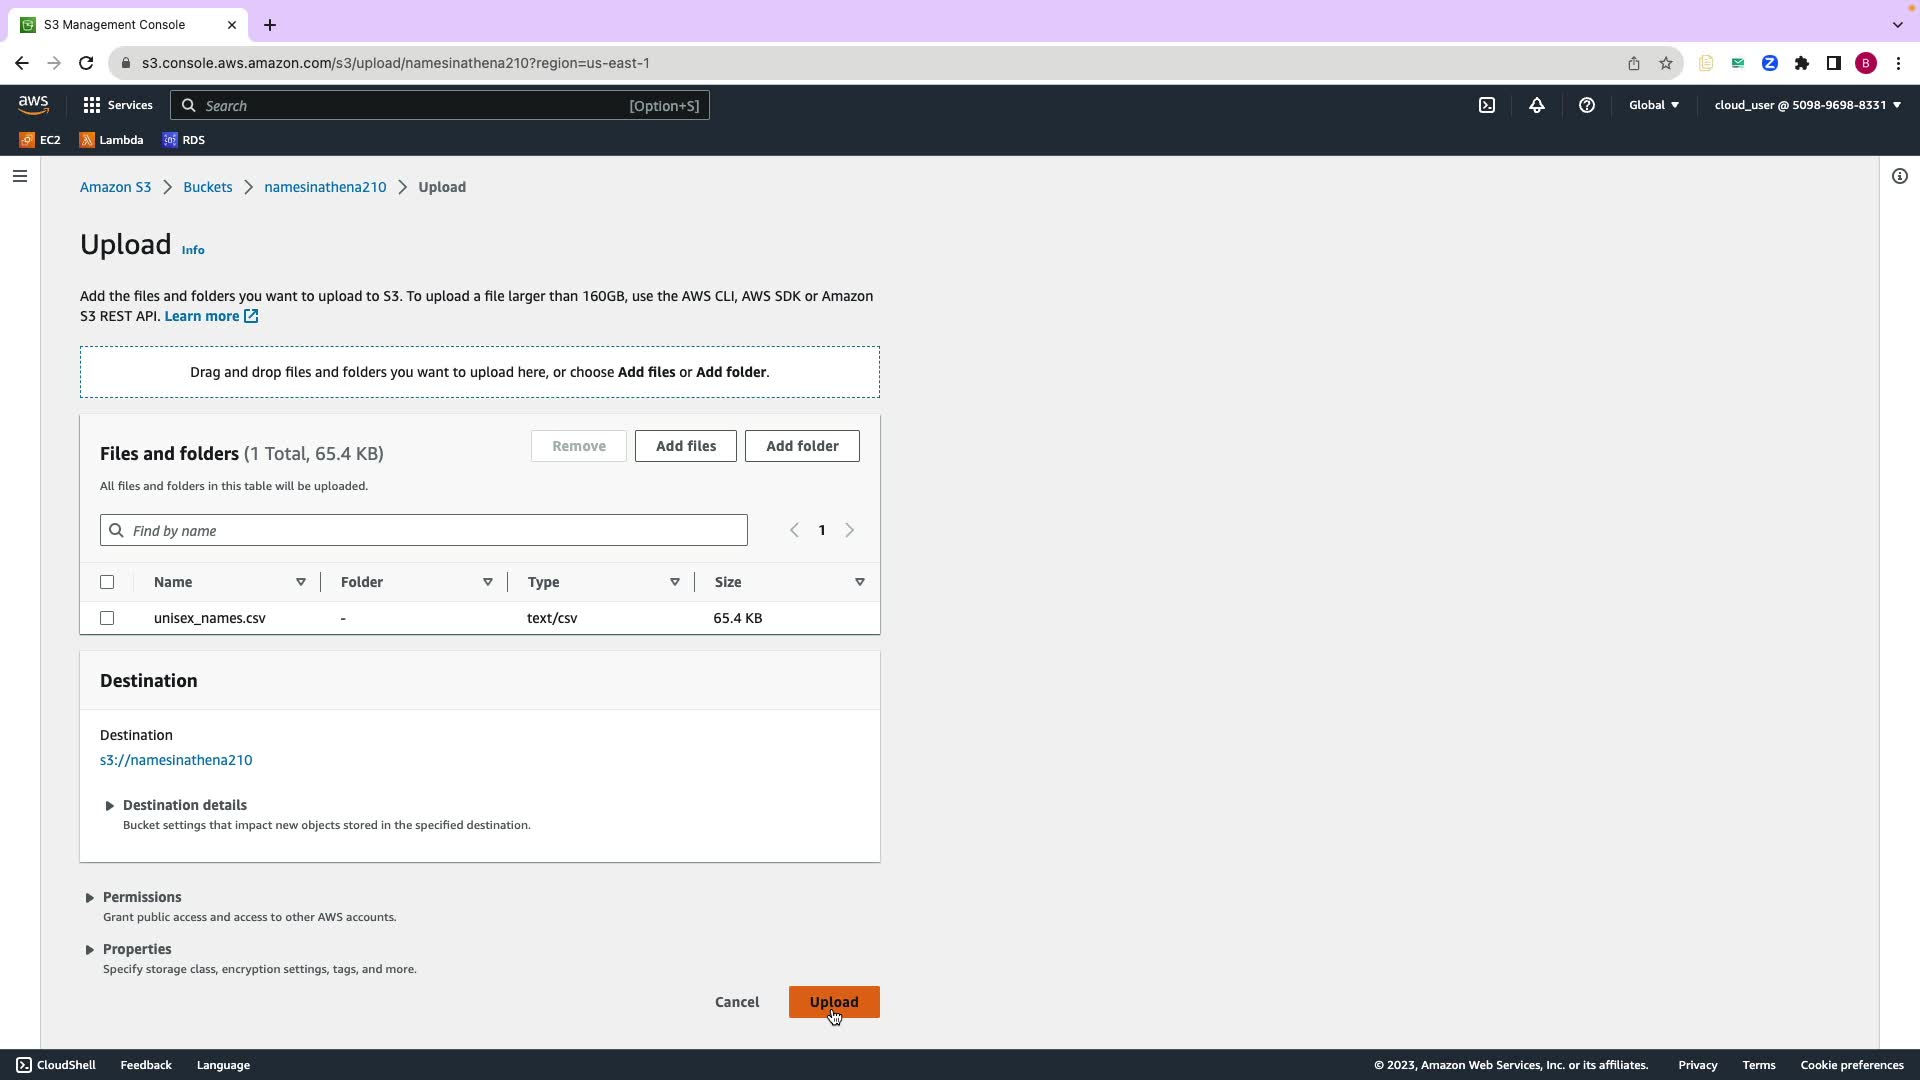The width and height of the screenshot is (1920, 1080).
Task: Open the CloudShell icon in top navigation
Action: pyautogui.click(x=1487, y=105)
